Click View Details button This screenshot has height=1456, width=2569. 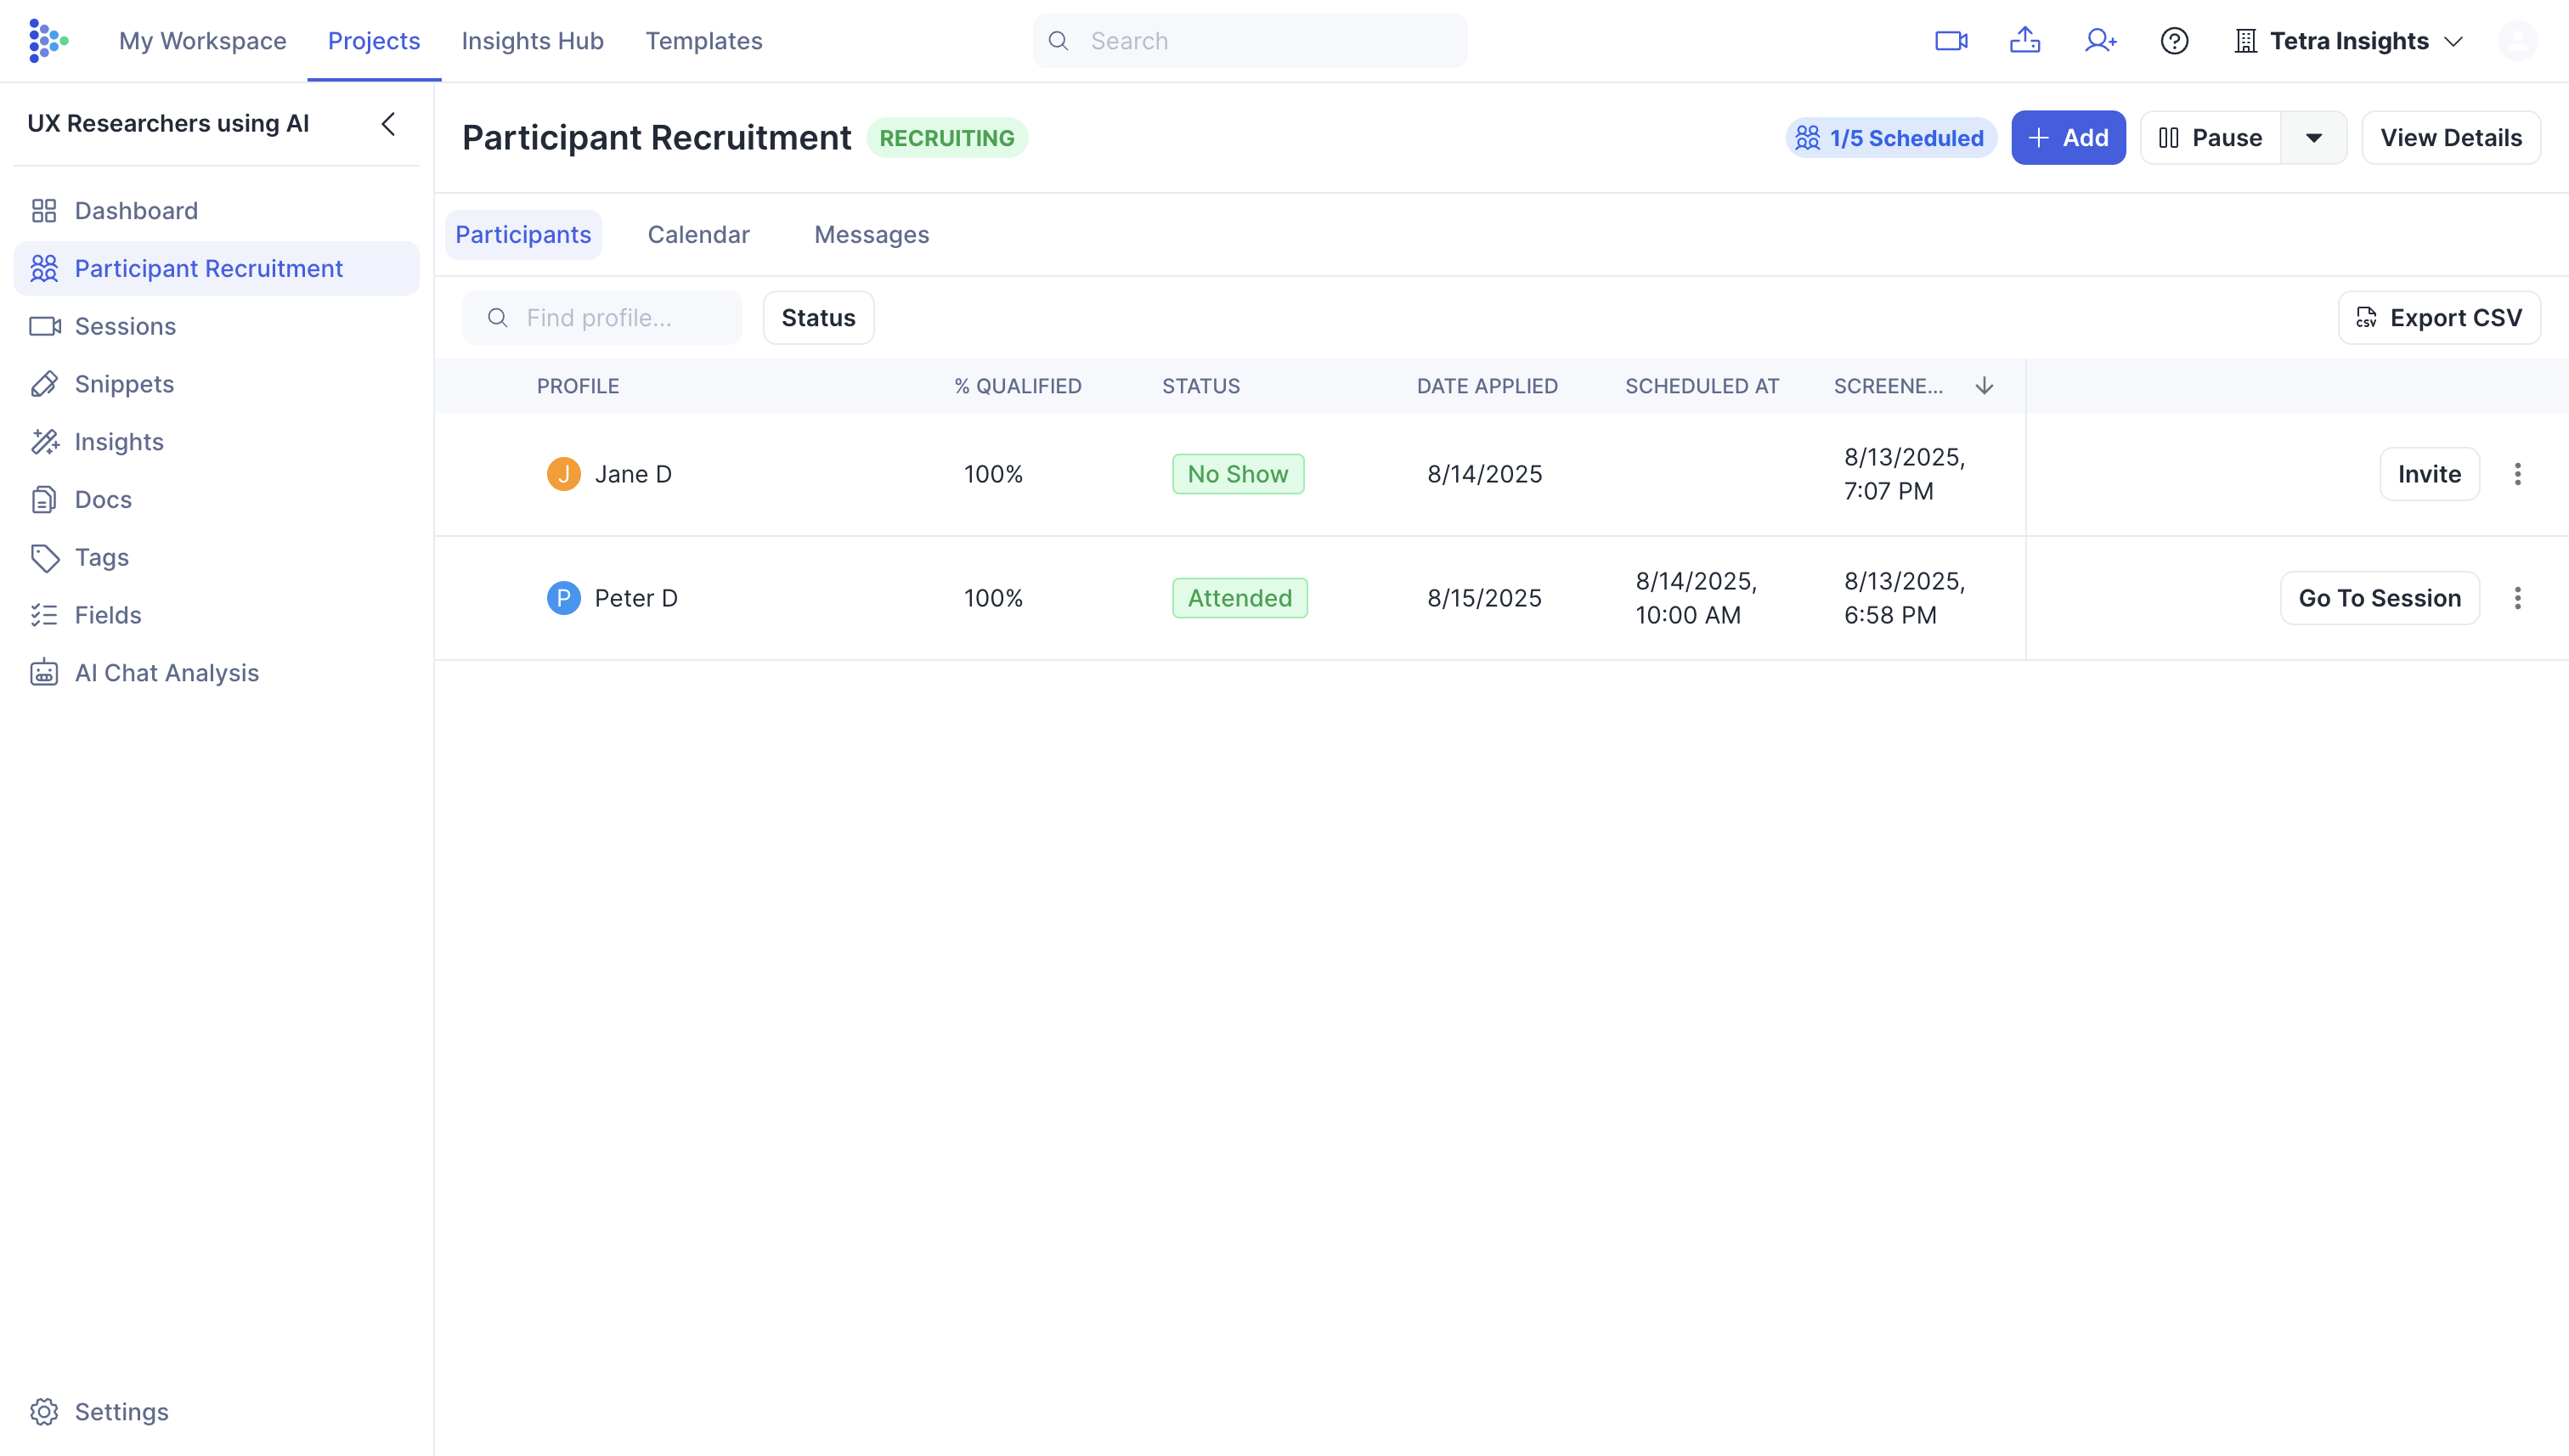2451,138
